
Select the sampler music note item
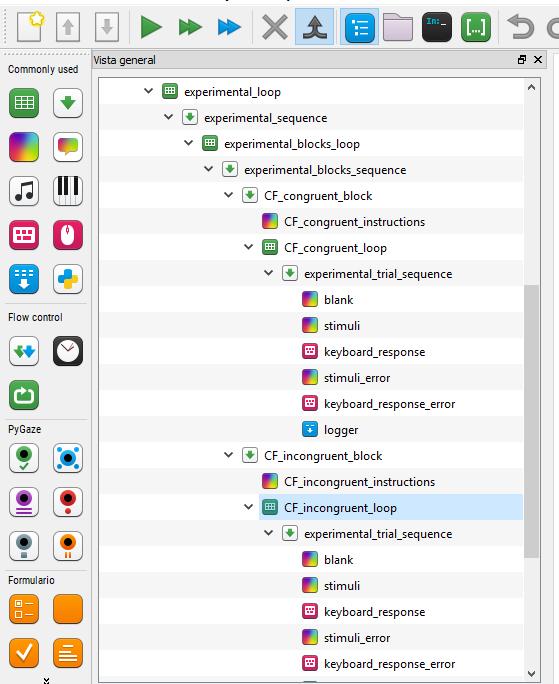pos(24,191)
